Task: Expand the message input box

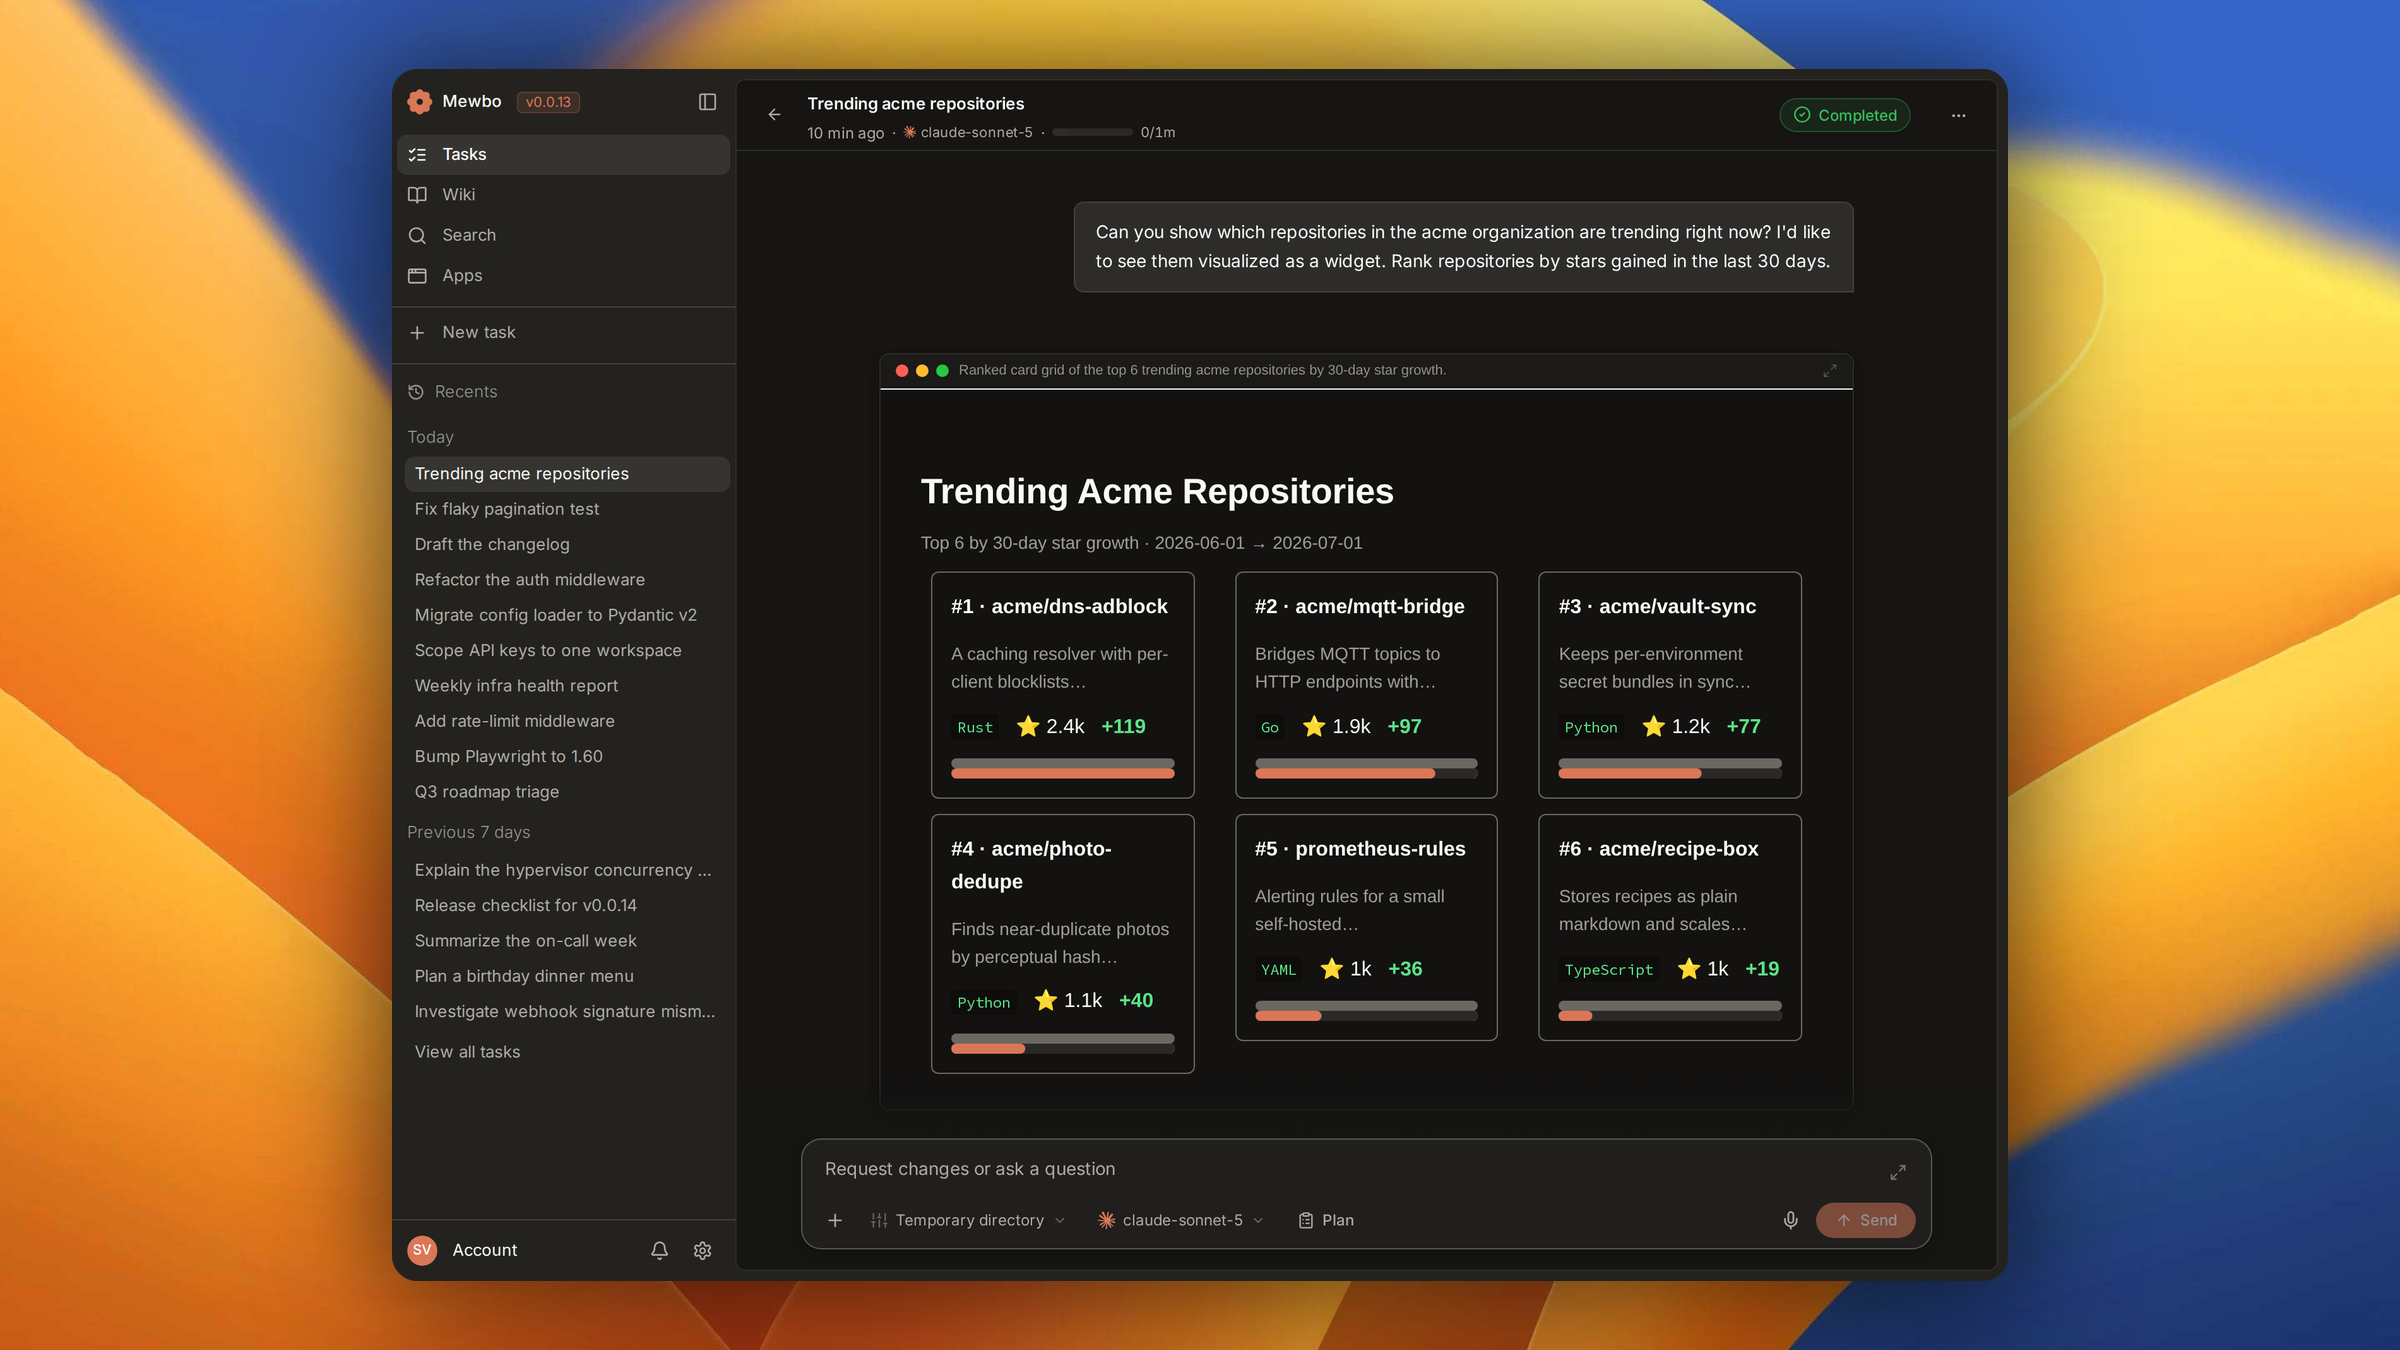Action: click(1897, 1171)
